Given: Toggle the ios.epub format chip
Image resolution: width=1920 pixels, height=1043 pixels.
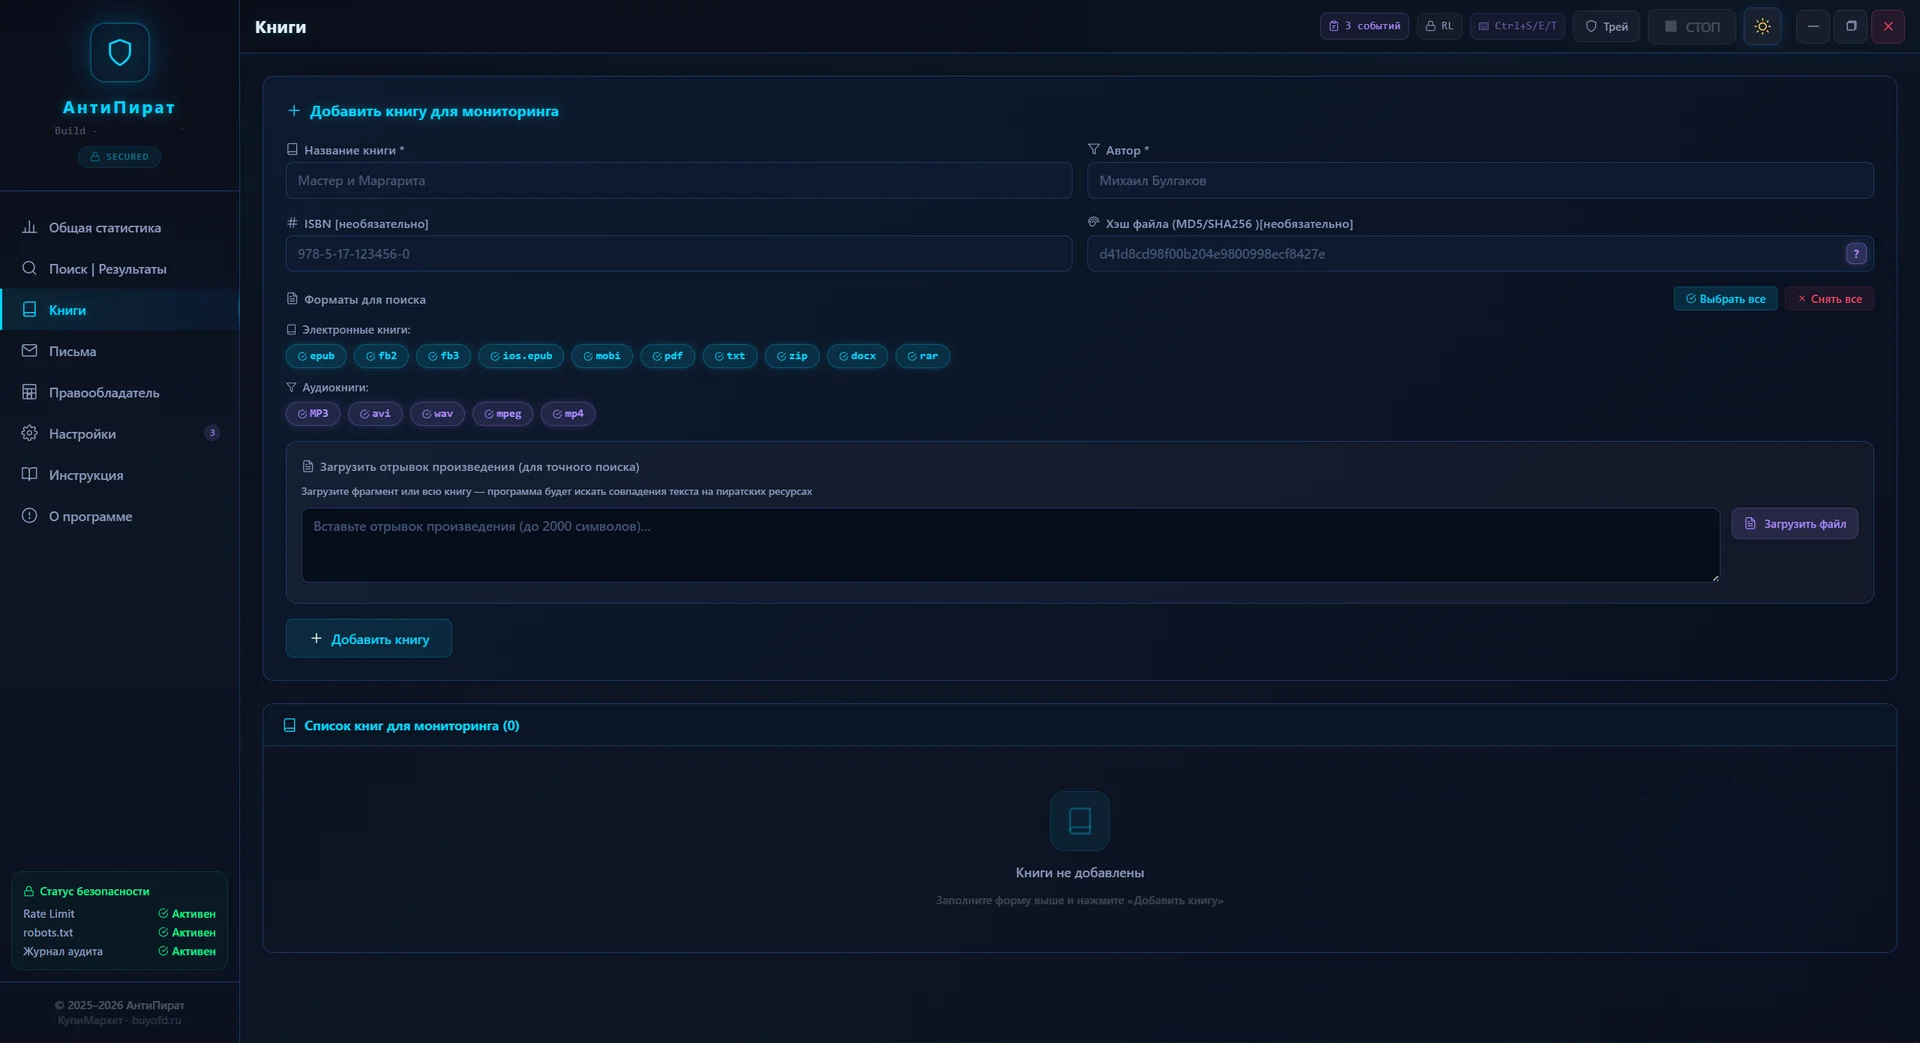Looking at the screenshot, I should point(521,356).
